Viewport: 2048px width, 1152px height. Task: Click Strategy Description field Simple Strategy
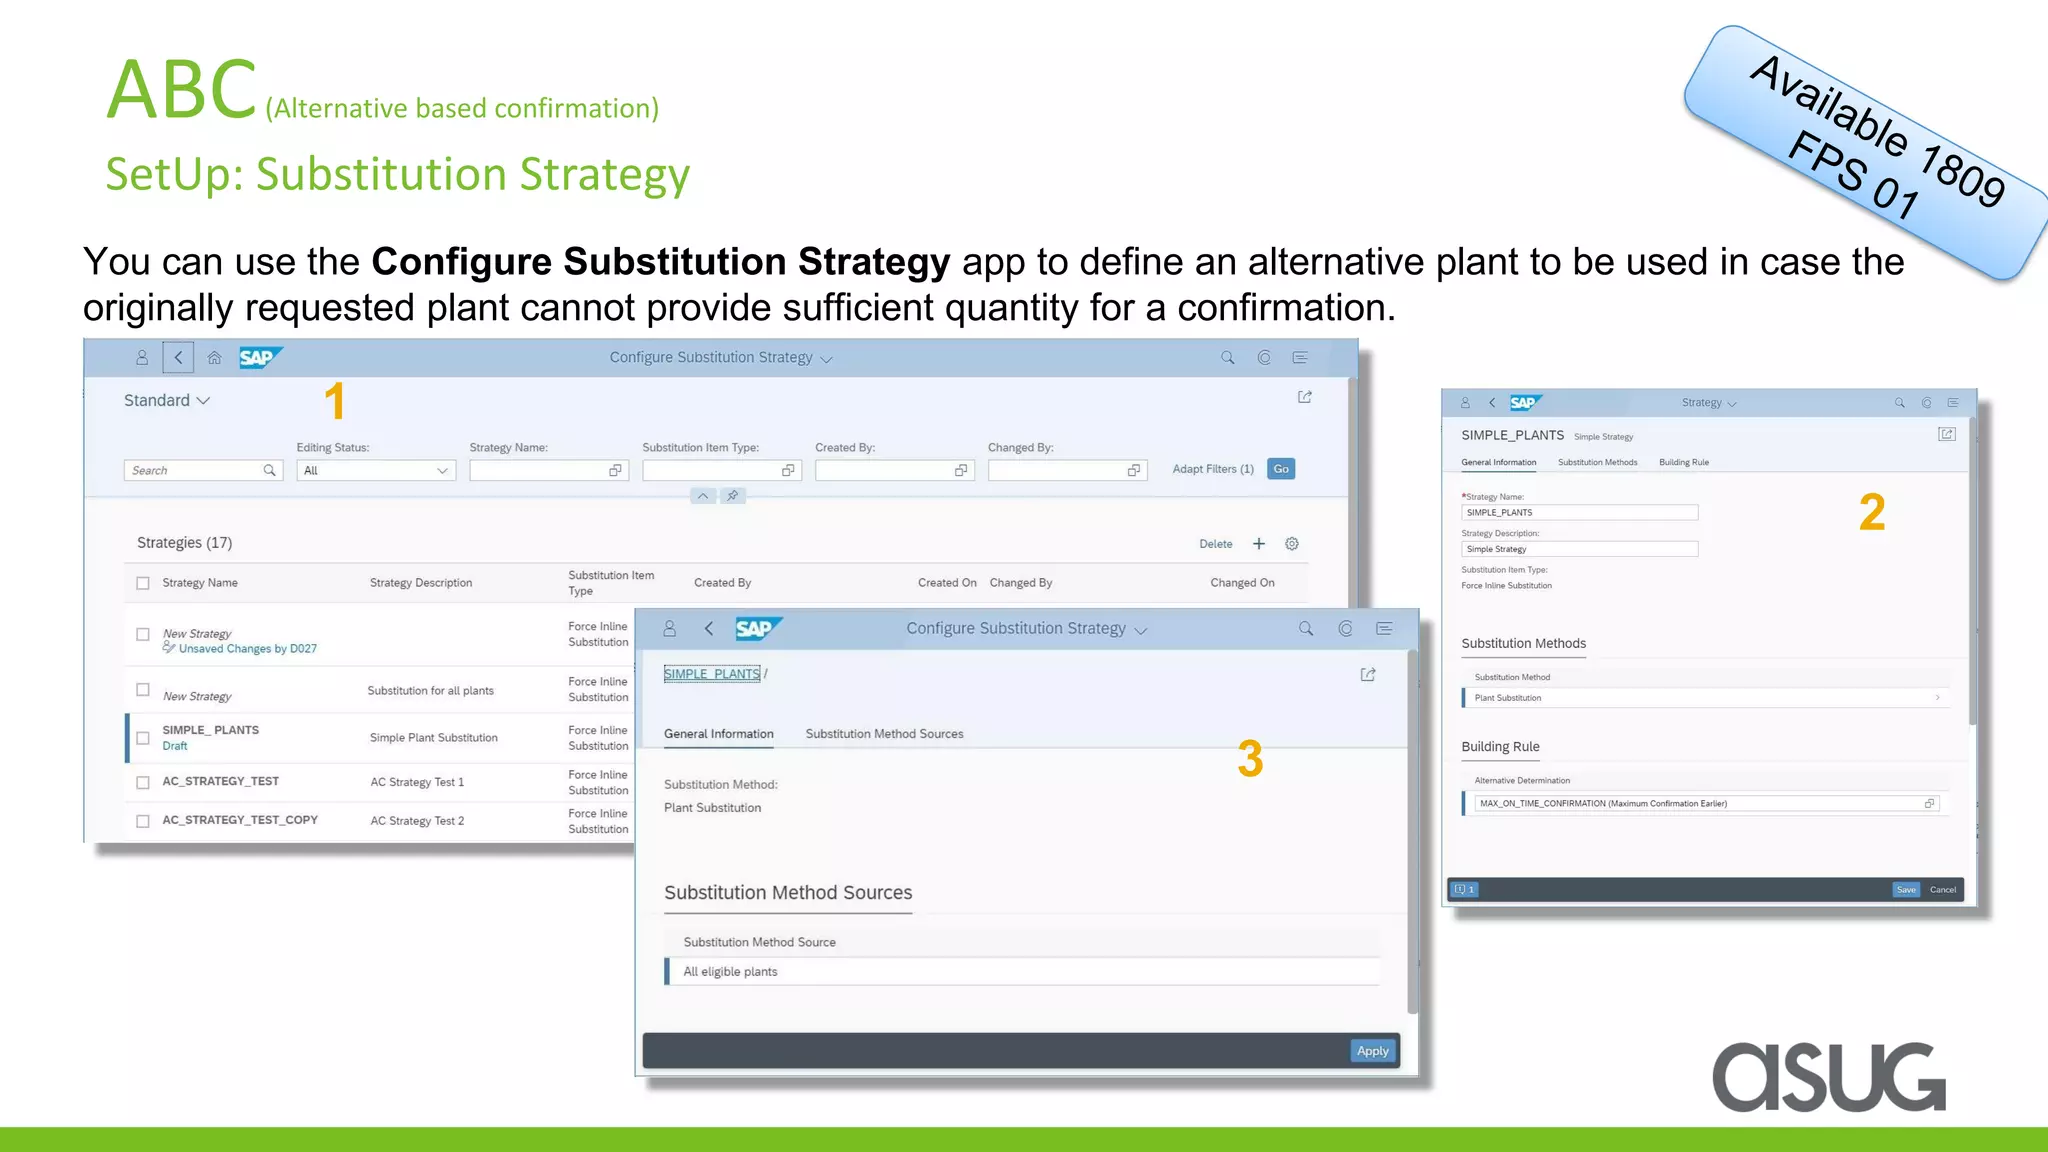click(1580, 549)
